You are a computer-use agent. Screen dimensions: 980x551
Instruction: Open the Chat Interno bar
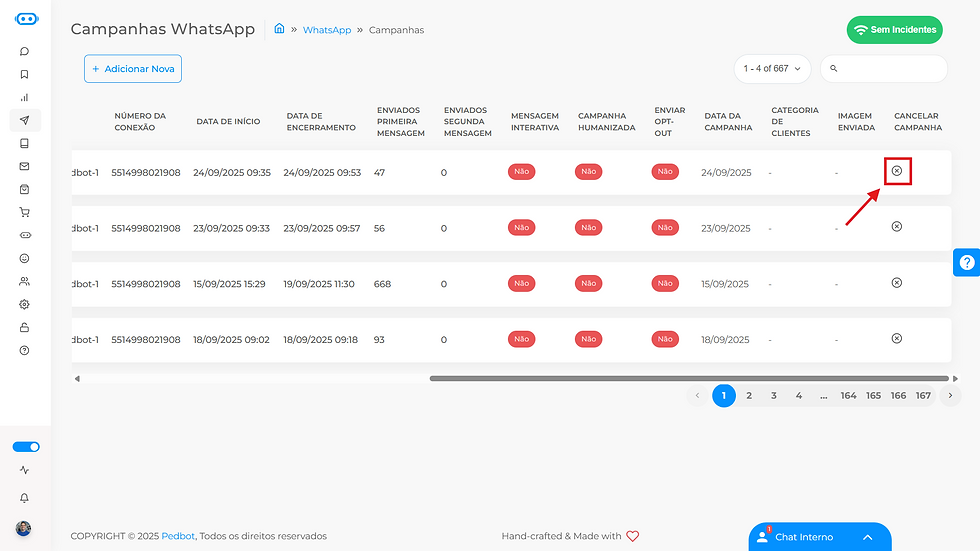tap(820, 537)
